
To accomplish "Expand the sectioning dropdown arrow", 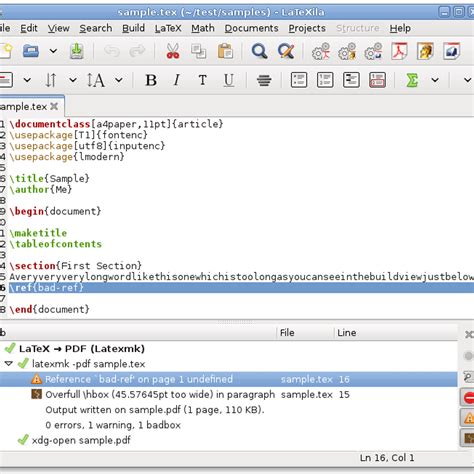I will [27, 80].
